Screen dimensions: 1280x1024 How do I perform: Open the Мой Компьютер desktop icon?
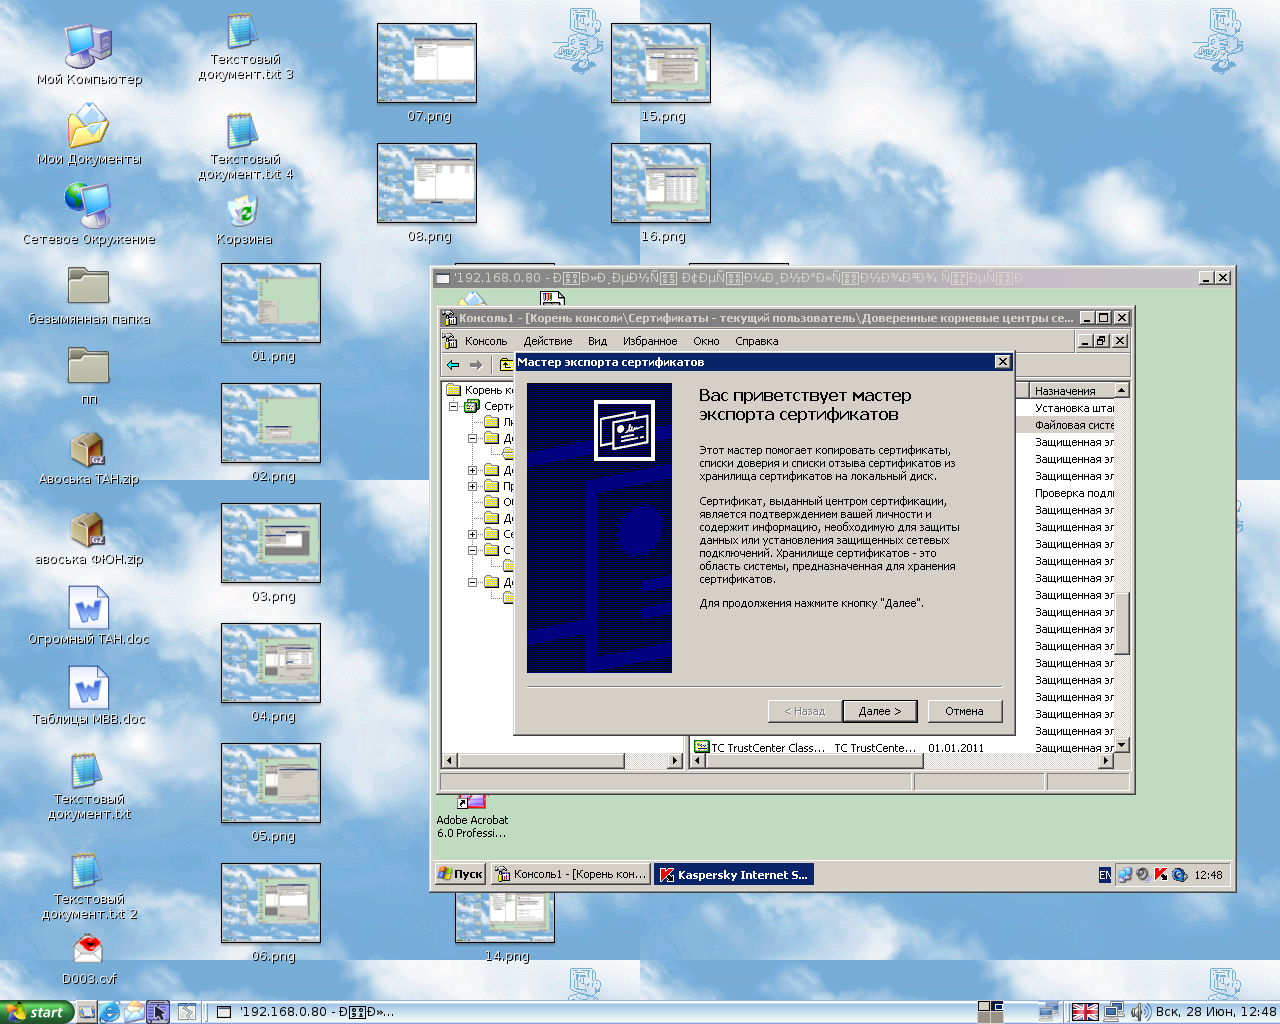click(88, 47)
